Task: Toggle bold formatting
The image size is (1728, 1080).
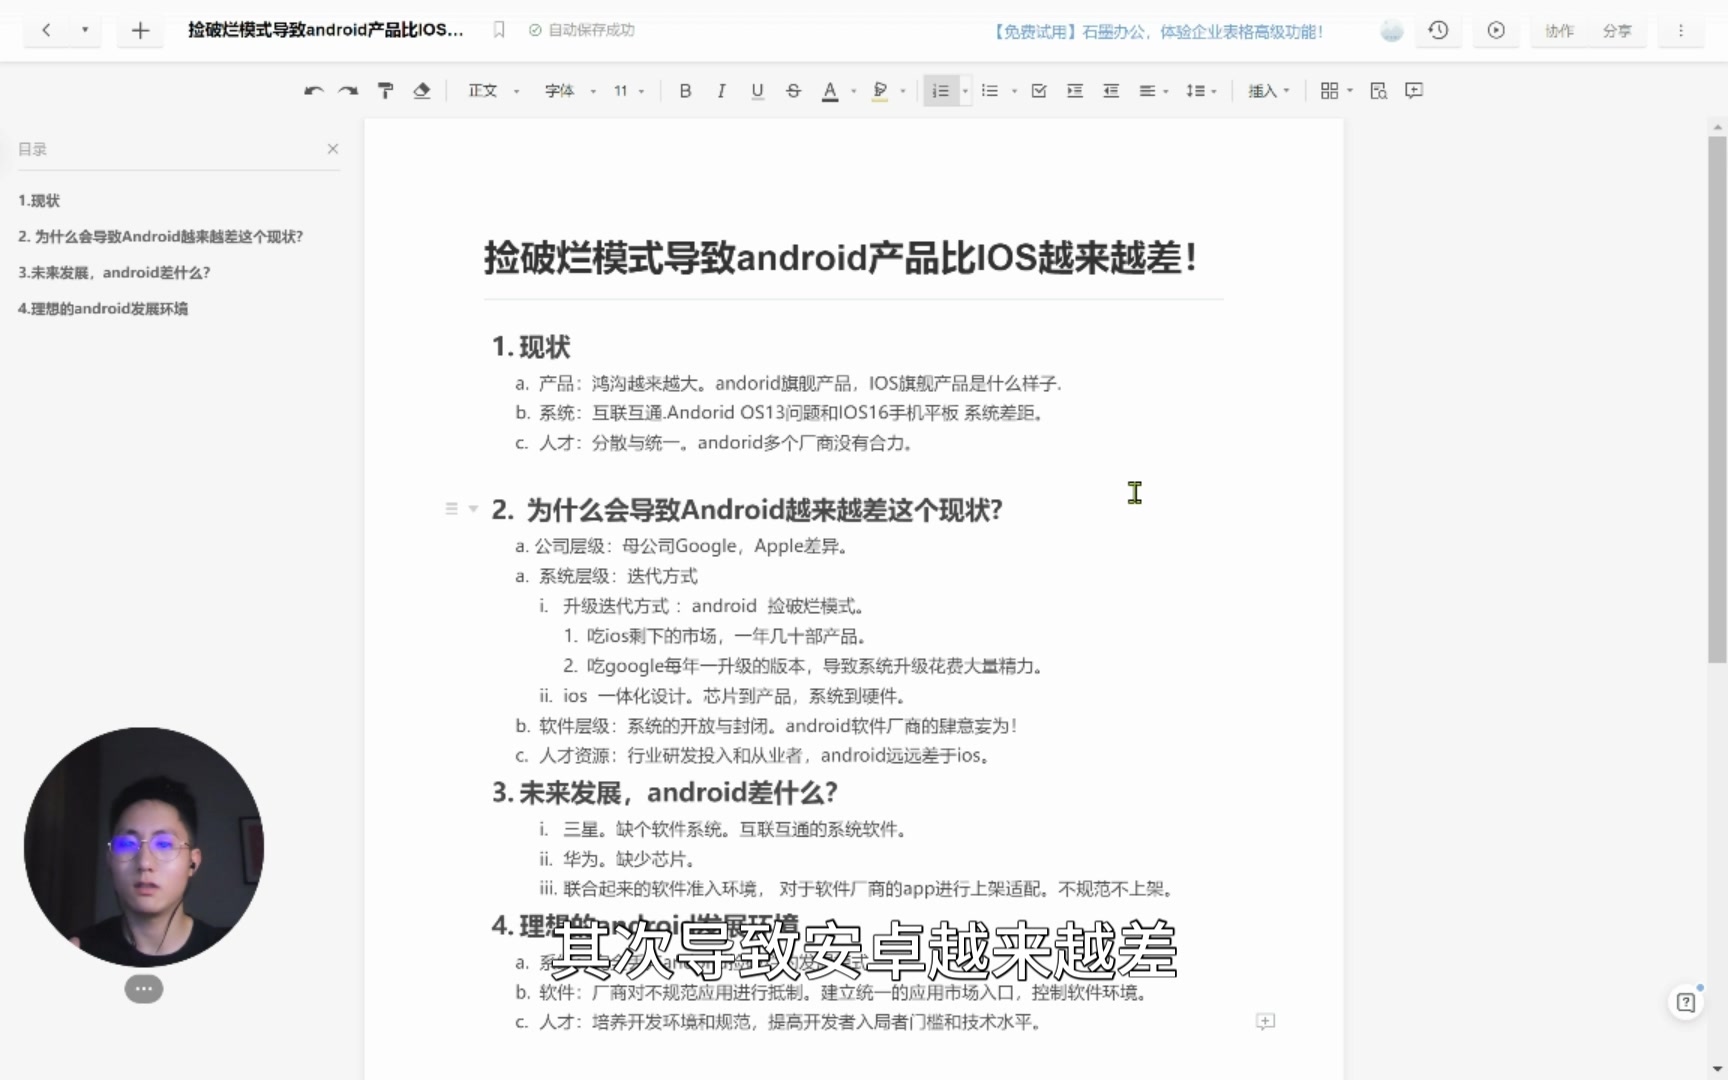Action: pos(685,91)
